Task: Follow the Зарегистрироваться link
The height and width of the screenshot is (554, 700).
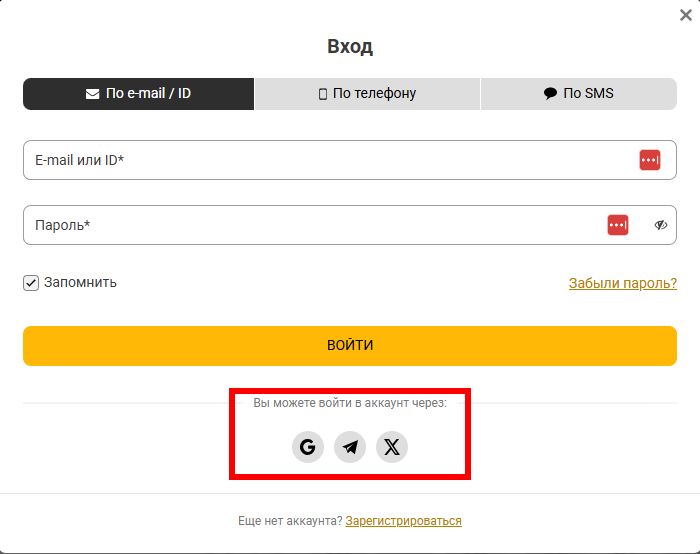Action: [403, 521]
